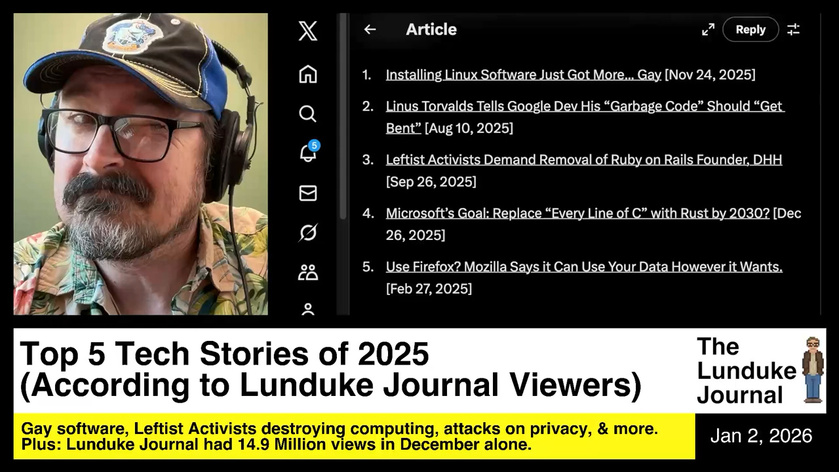This screenshot has height=472, width=839.
Task: Open the Firefox Mozilla data story link
Action: 584,267
